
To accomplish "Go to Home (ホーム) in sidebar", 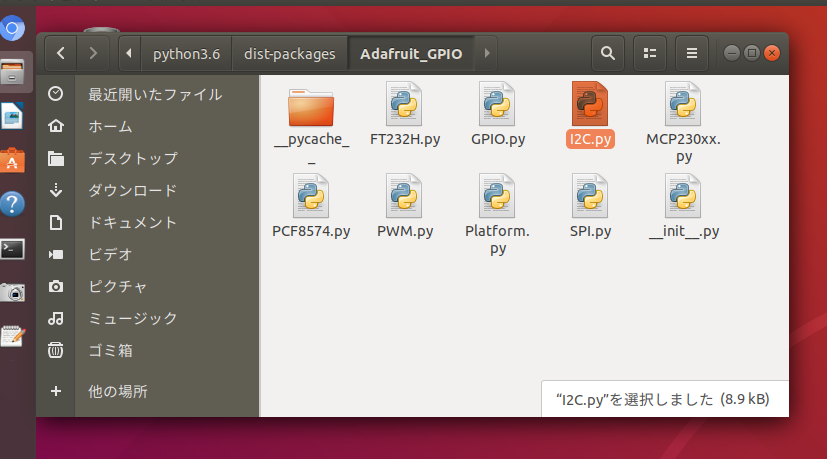I will tap(110, 127).
